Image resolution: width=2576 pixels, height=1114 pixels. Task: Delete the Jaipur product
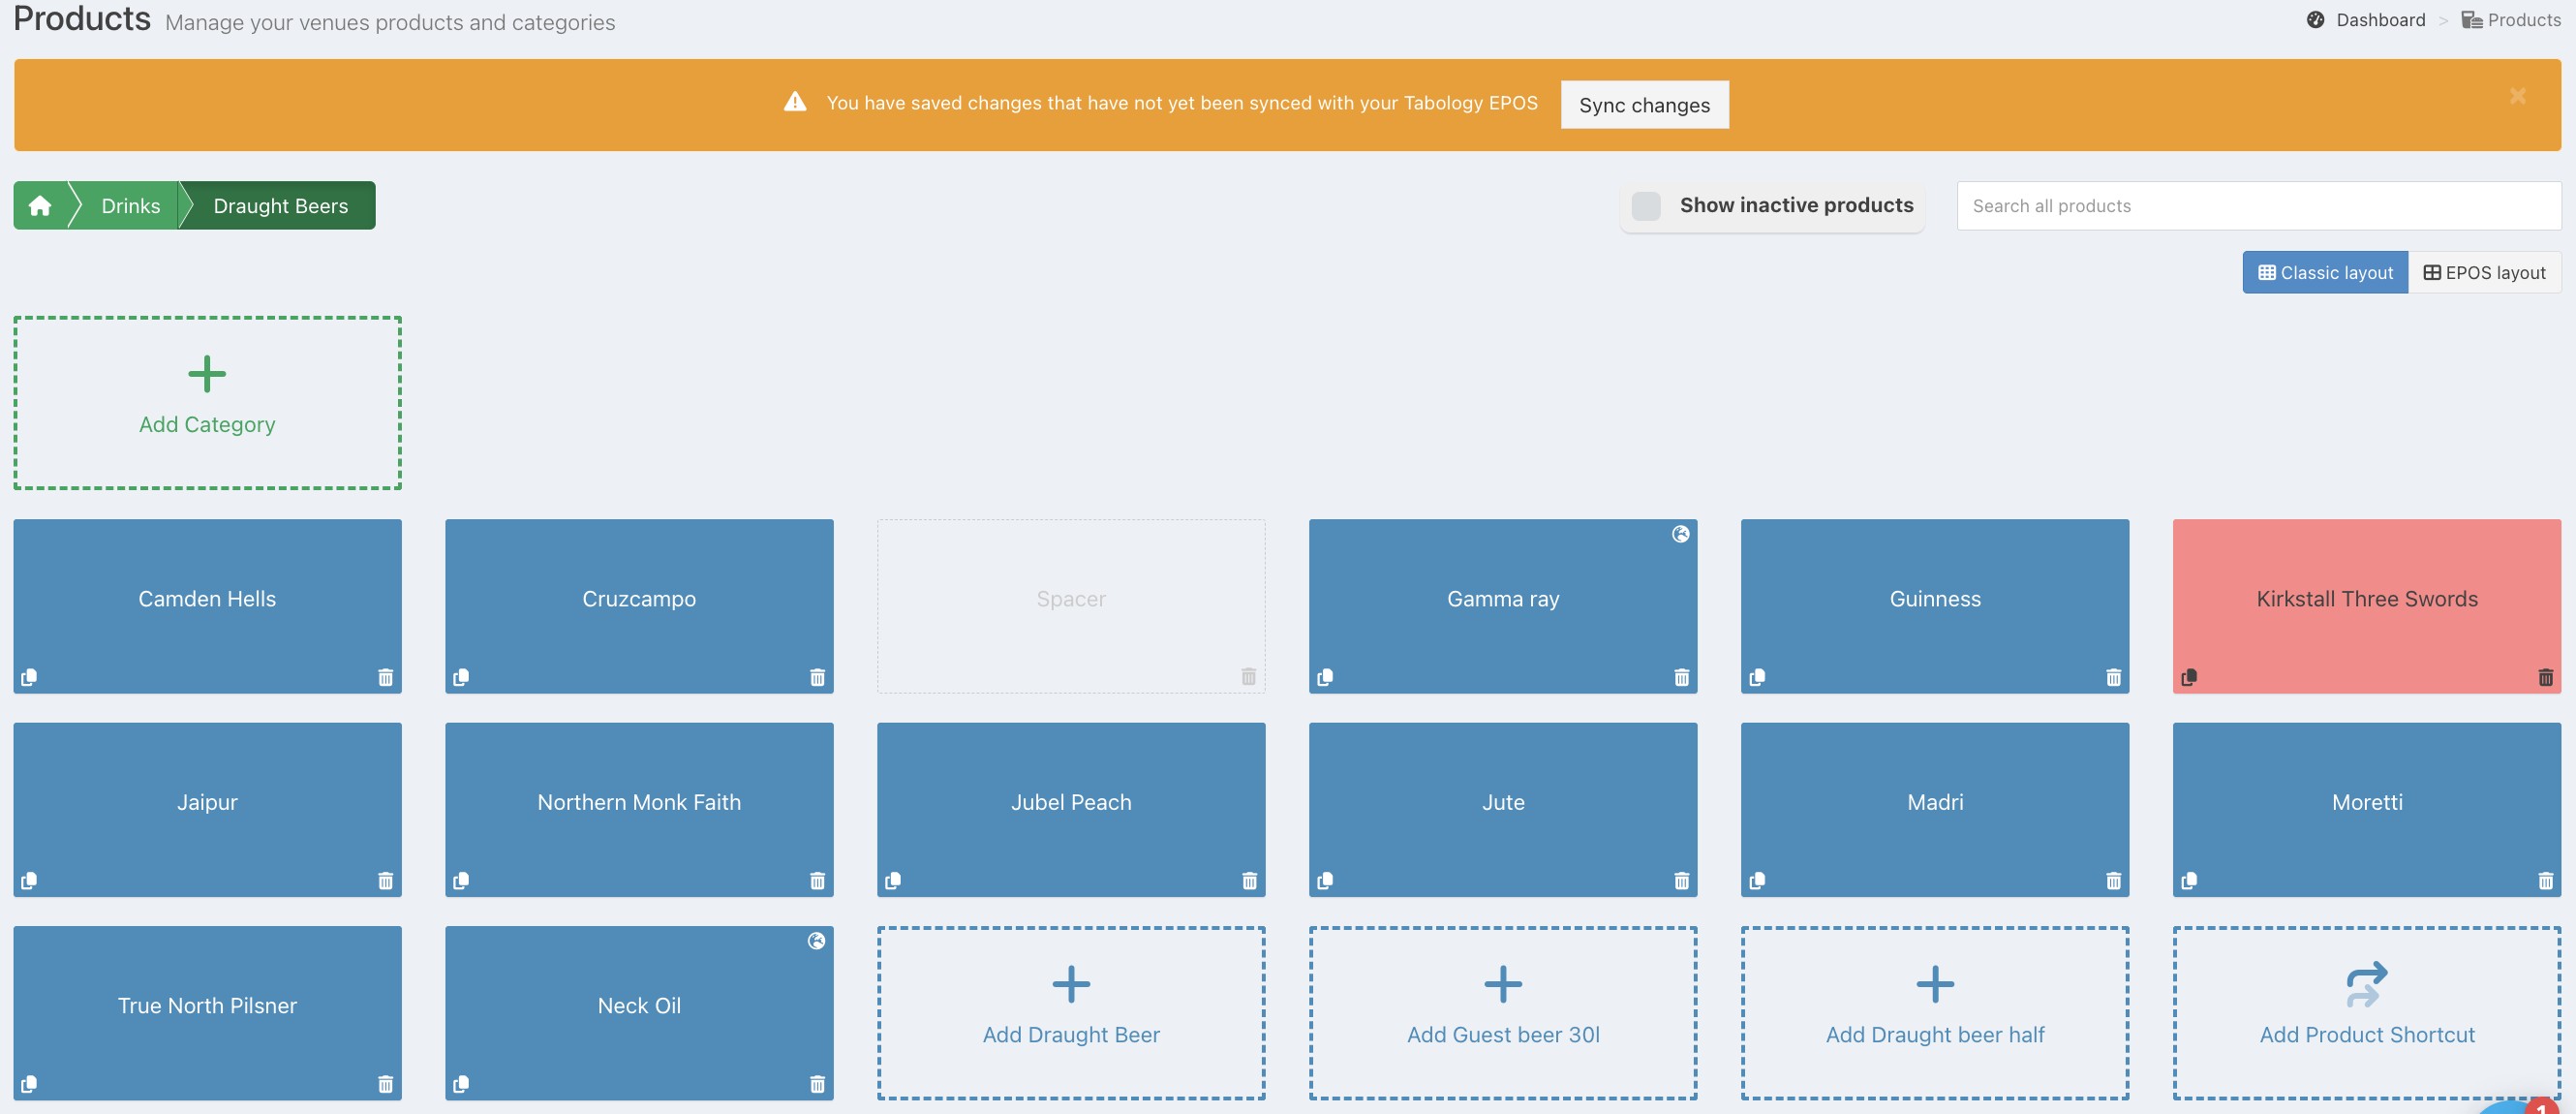(x=386, y=880)
